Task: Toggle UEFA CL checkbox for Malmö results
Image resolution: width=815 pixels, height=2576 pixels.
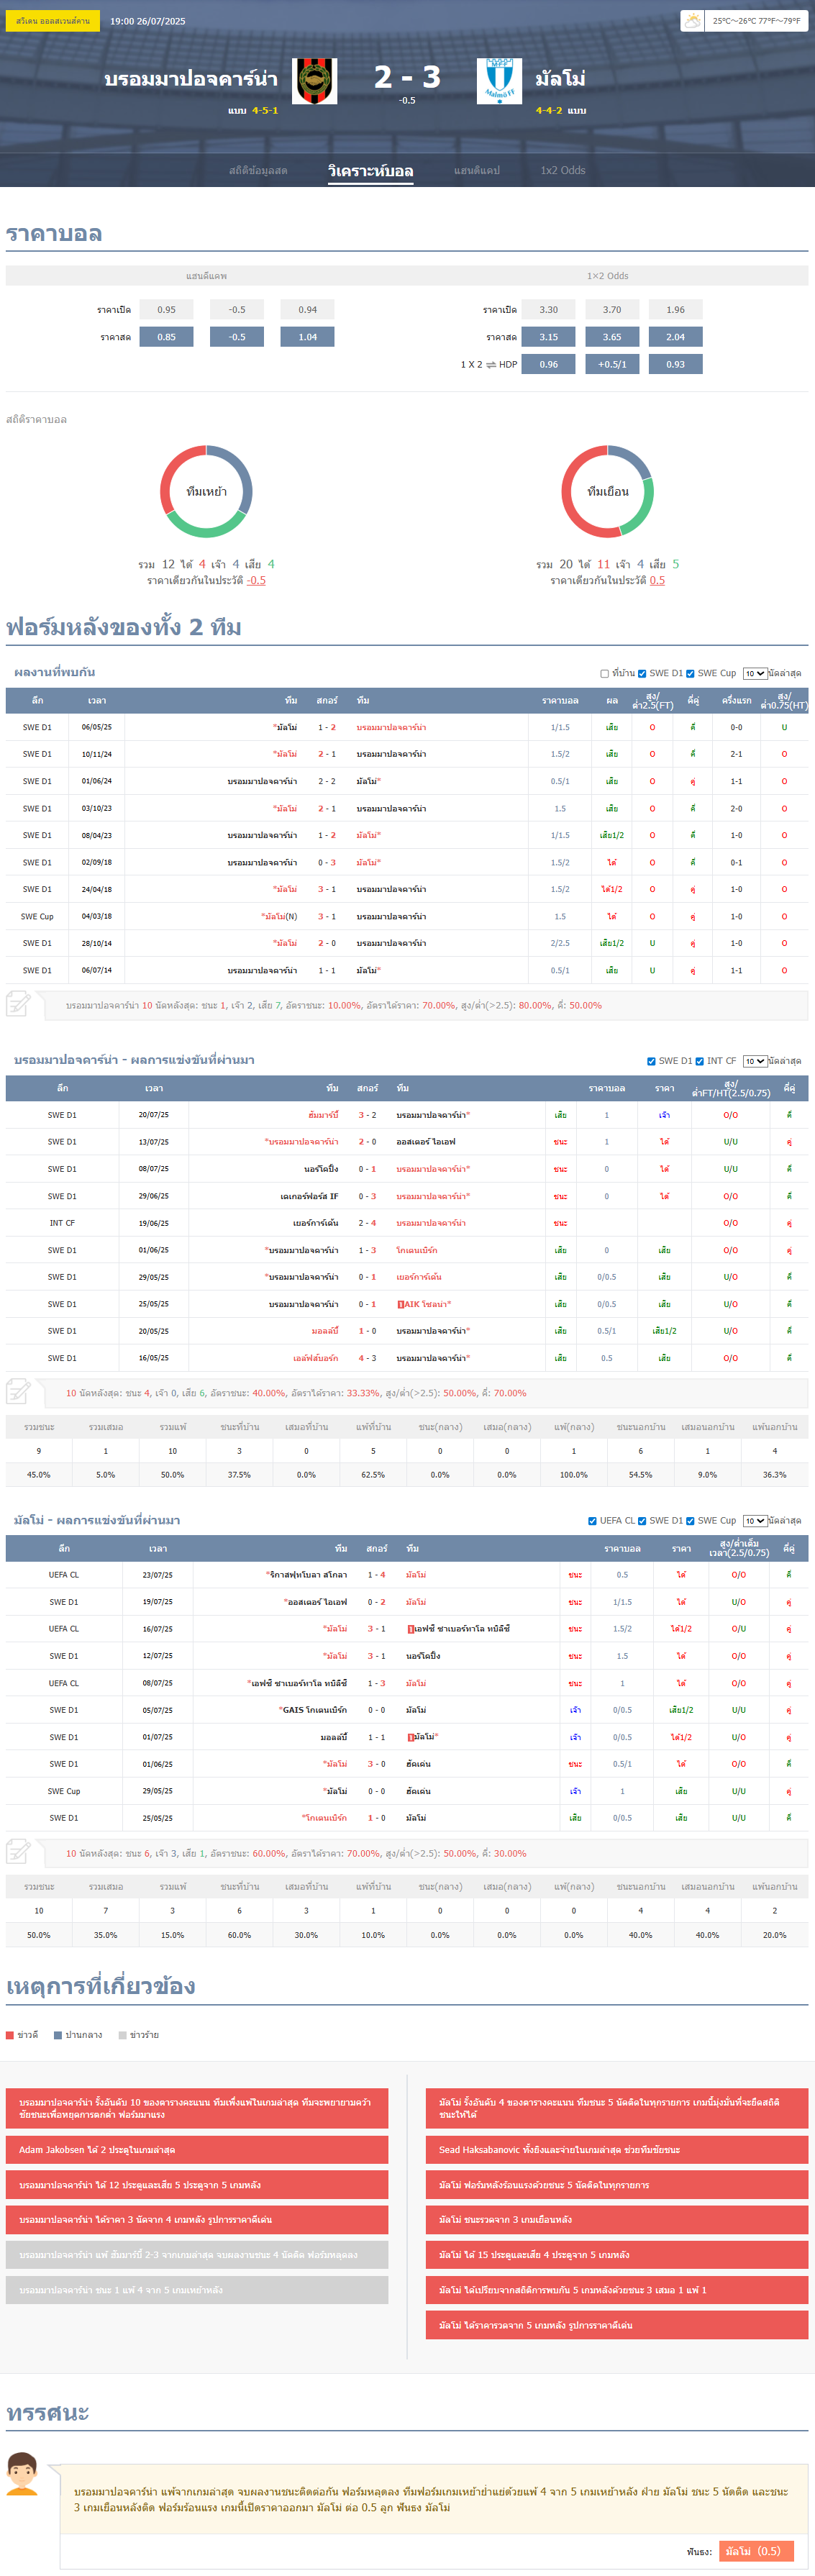Action: pos(593,1521)
